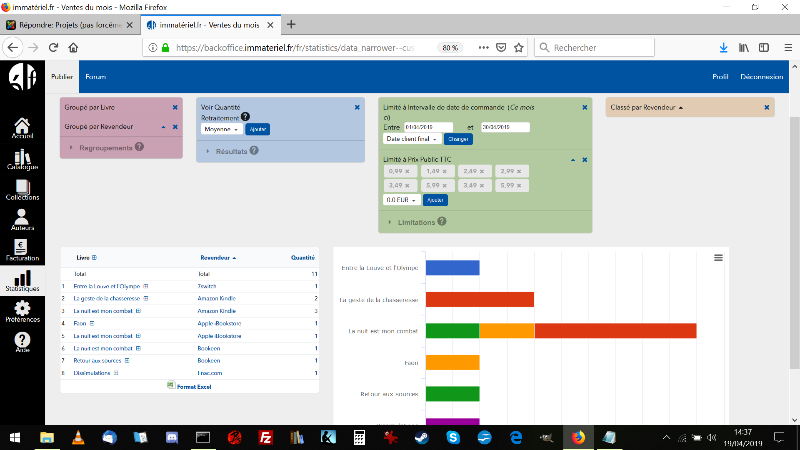Toggle sort order on Classé par Revendeur
This screenshot has width=800, height=450.
pos(680,107)
